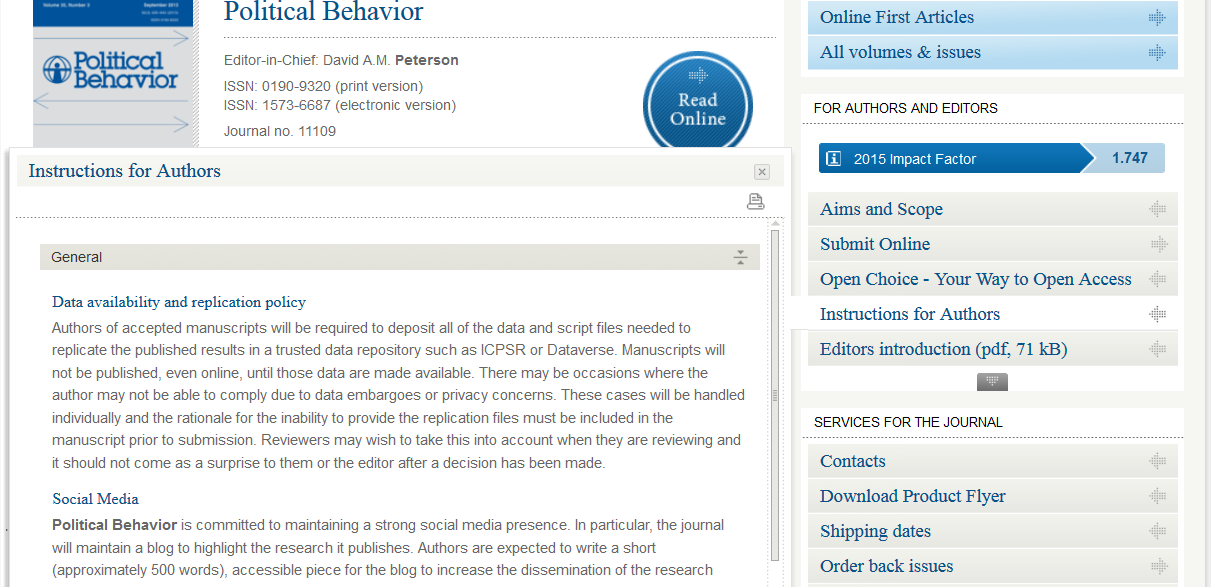Click the printer icon in Instructions panel
Viewport: 1211px width, 587px height.
[755, 202]
